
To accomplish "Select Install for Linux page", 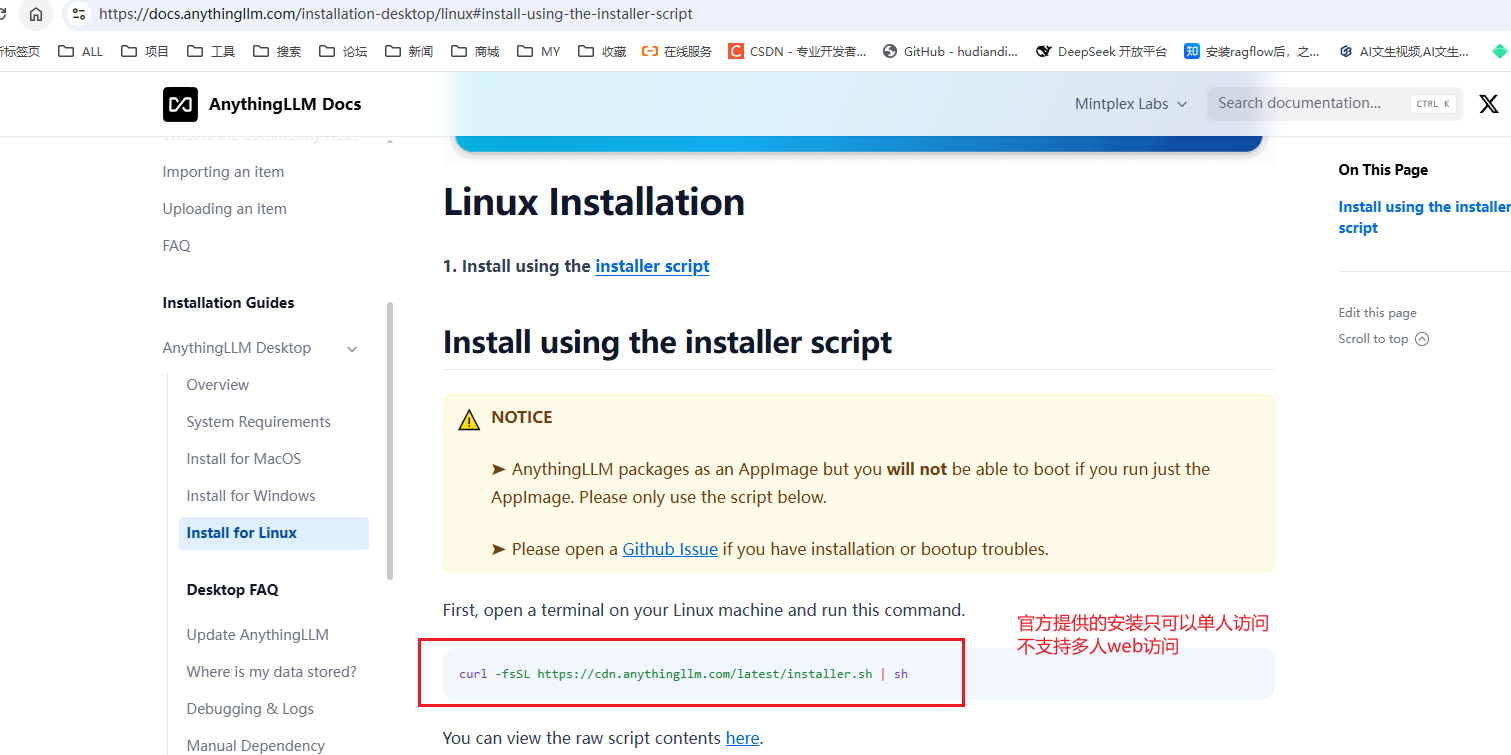I will [x=274, y=533].
